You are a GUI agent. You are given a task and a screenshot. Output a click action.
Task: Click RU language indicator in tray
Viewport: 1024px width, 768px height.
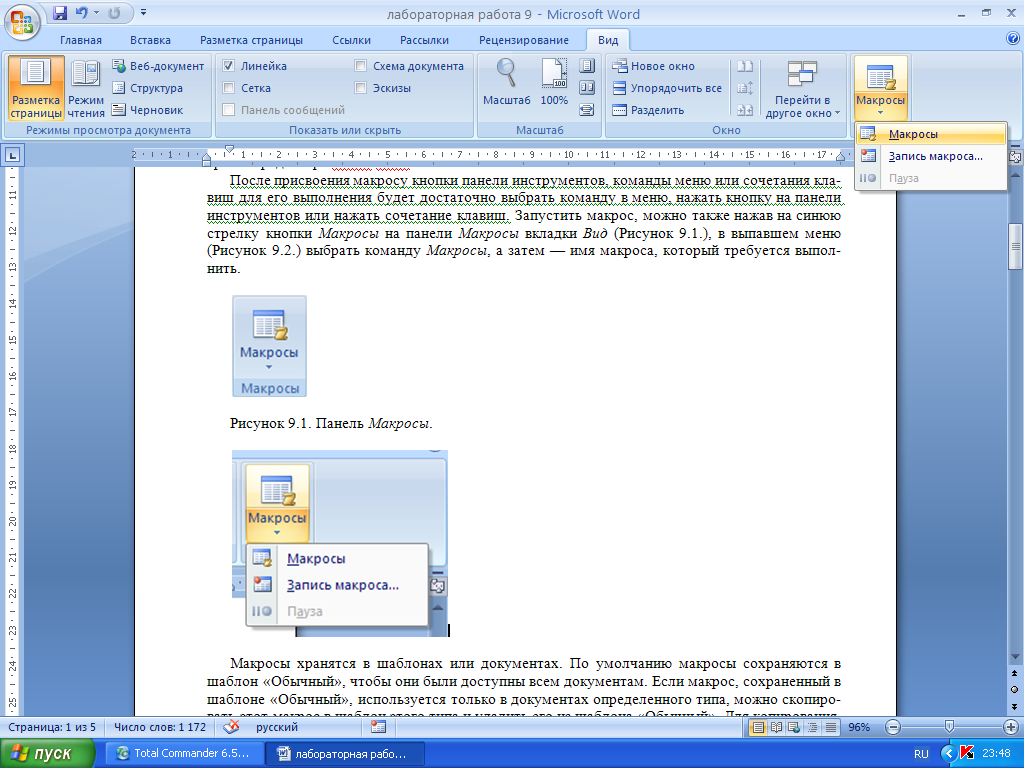click(x=921, y=754)
